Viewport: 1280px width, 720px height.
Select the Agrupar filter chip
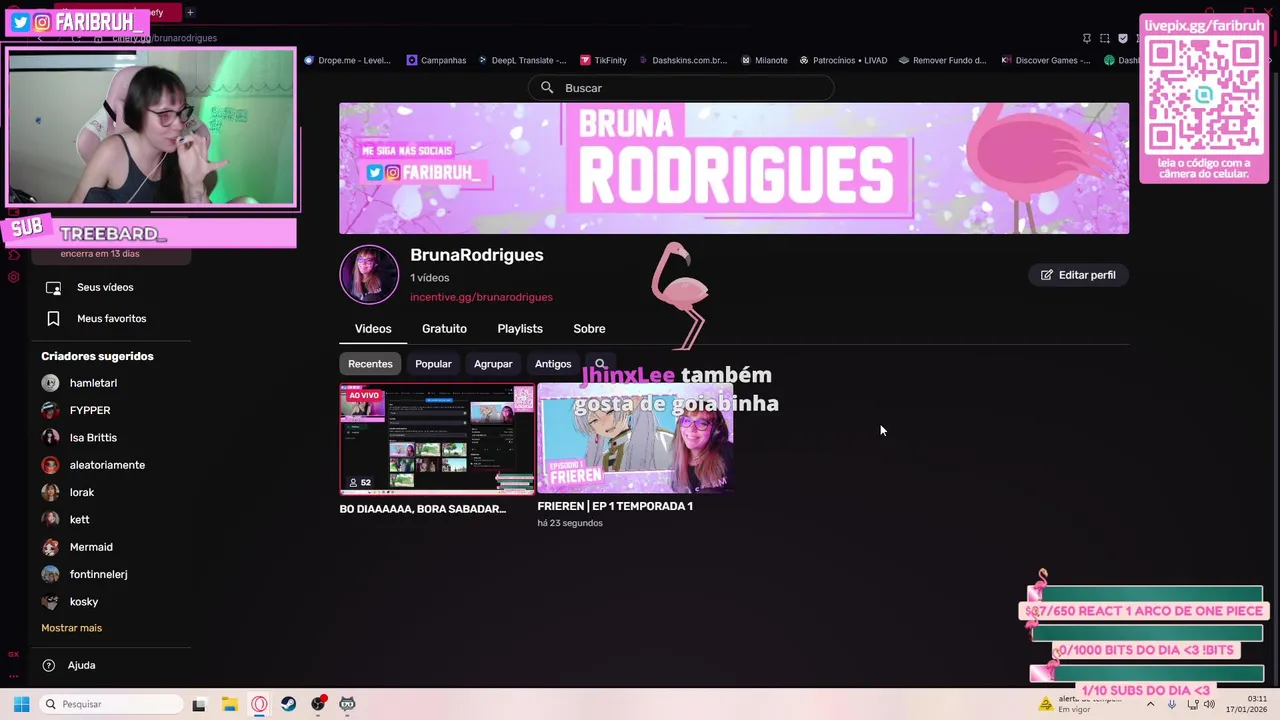493,364
